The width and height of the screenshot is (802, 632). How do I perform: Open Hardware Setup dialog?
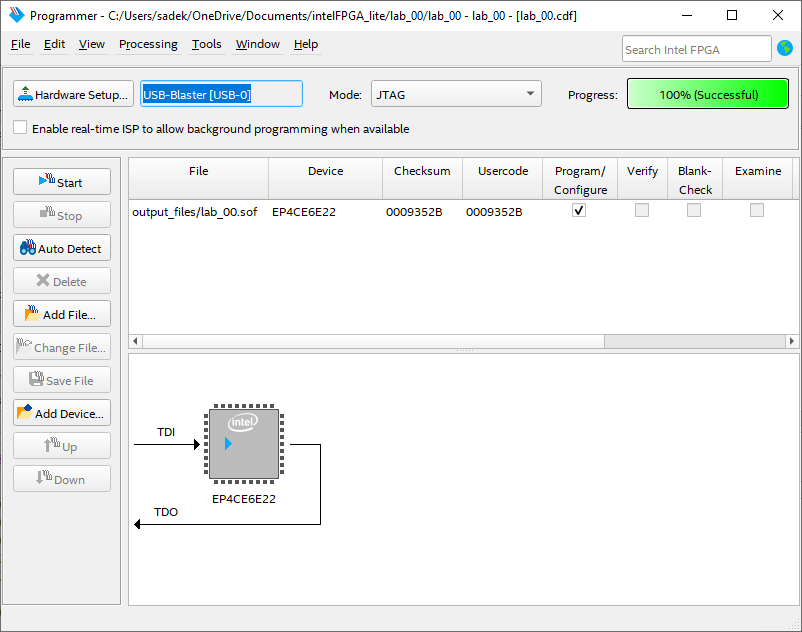73,94
